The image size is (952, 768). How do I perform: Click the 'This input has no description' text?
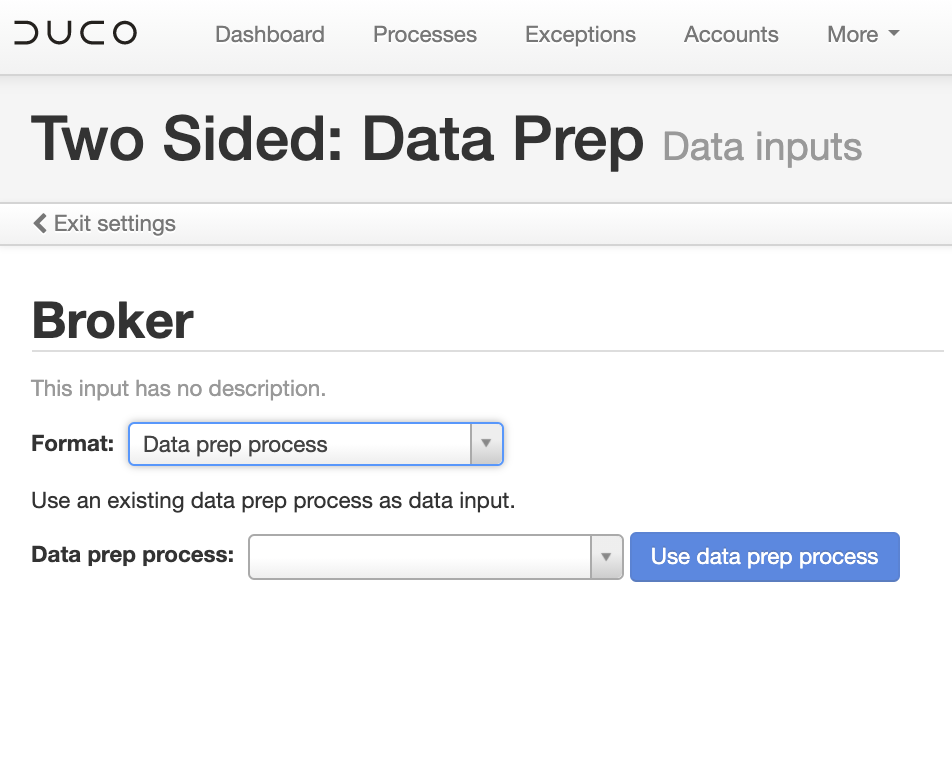pos(180,388)
